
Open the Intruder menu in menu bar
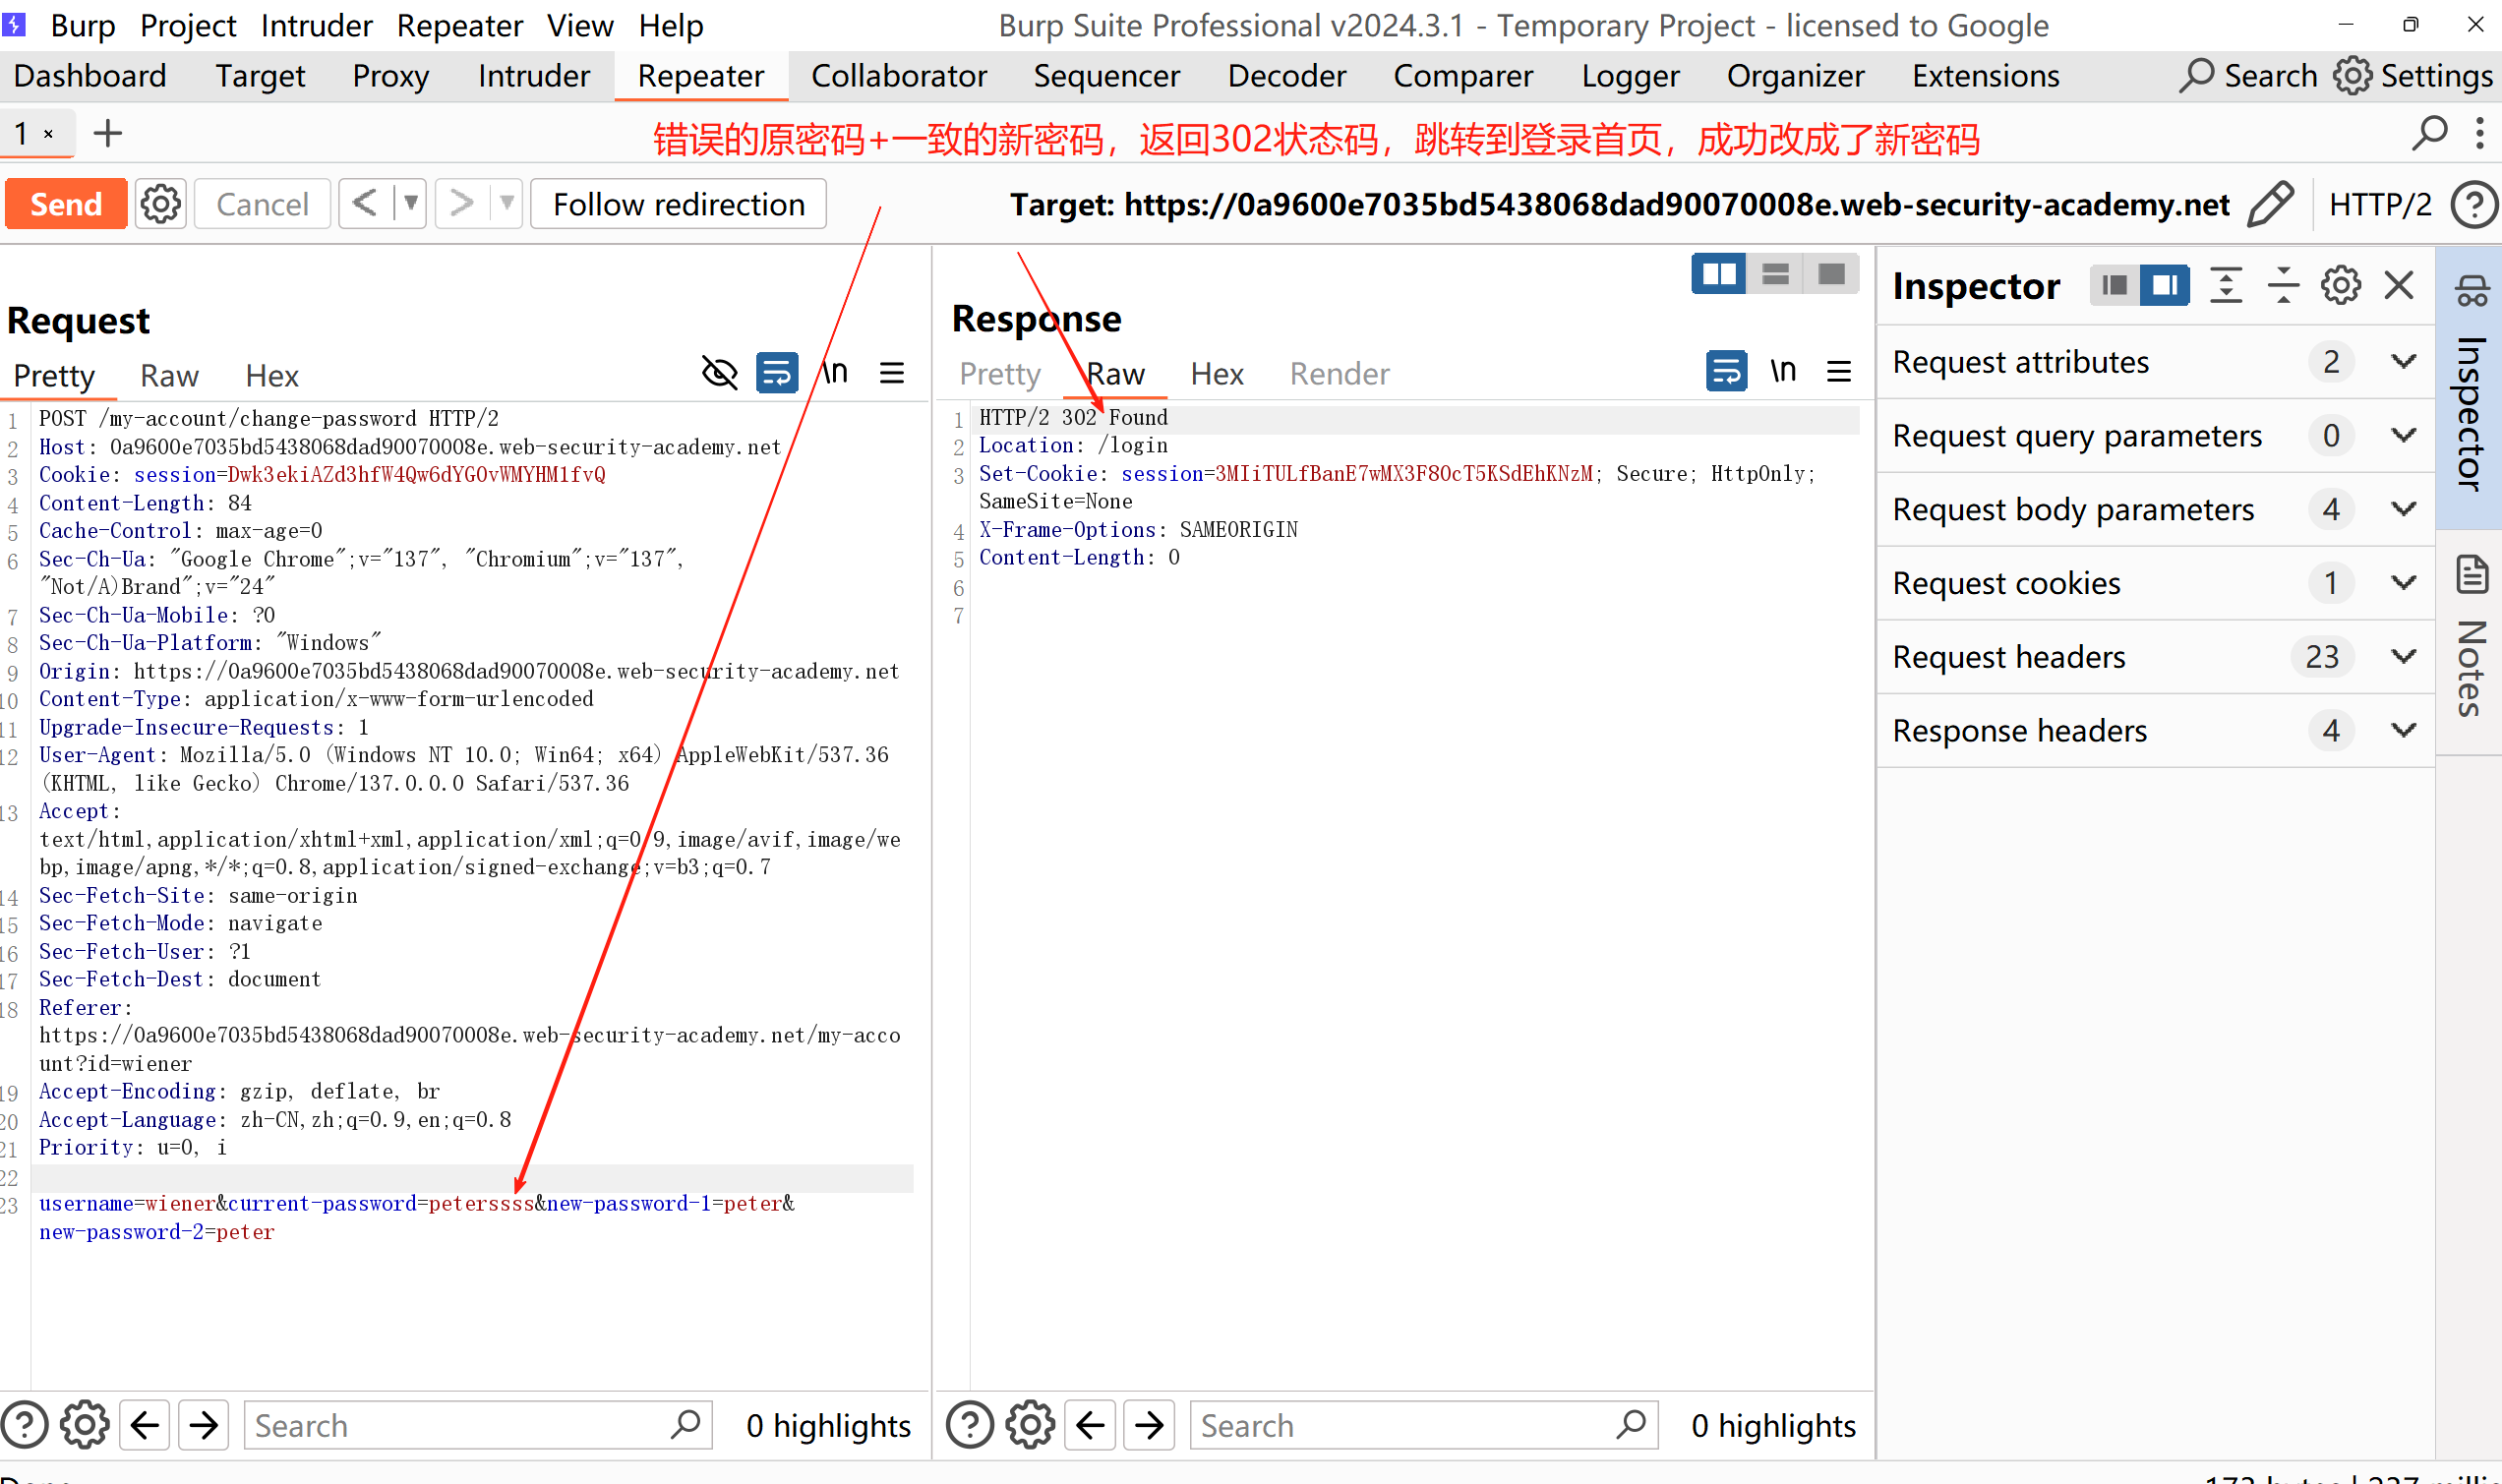click(316, 25)
